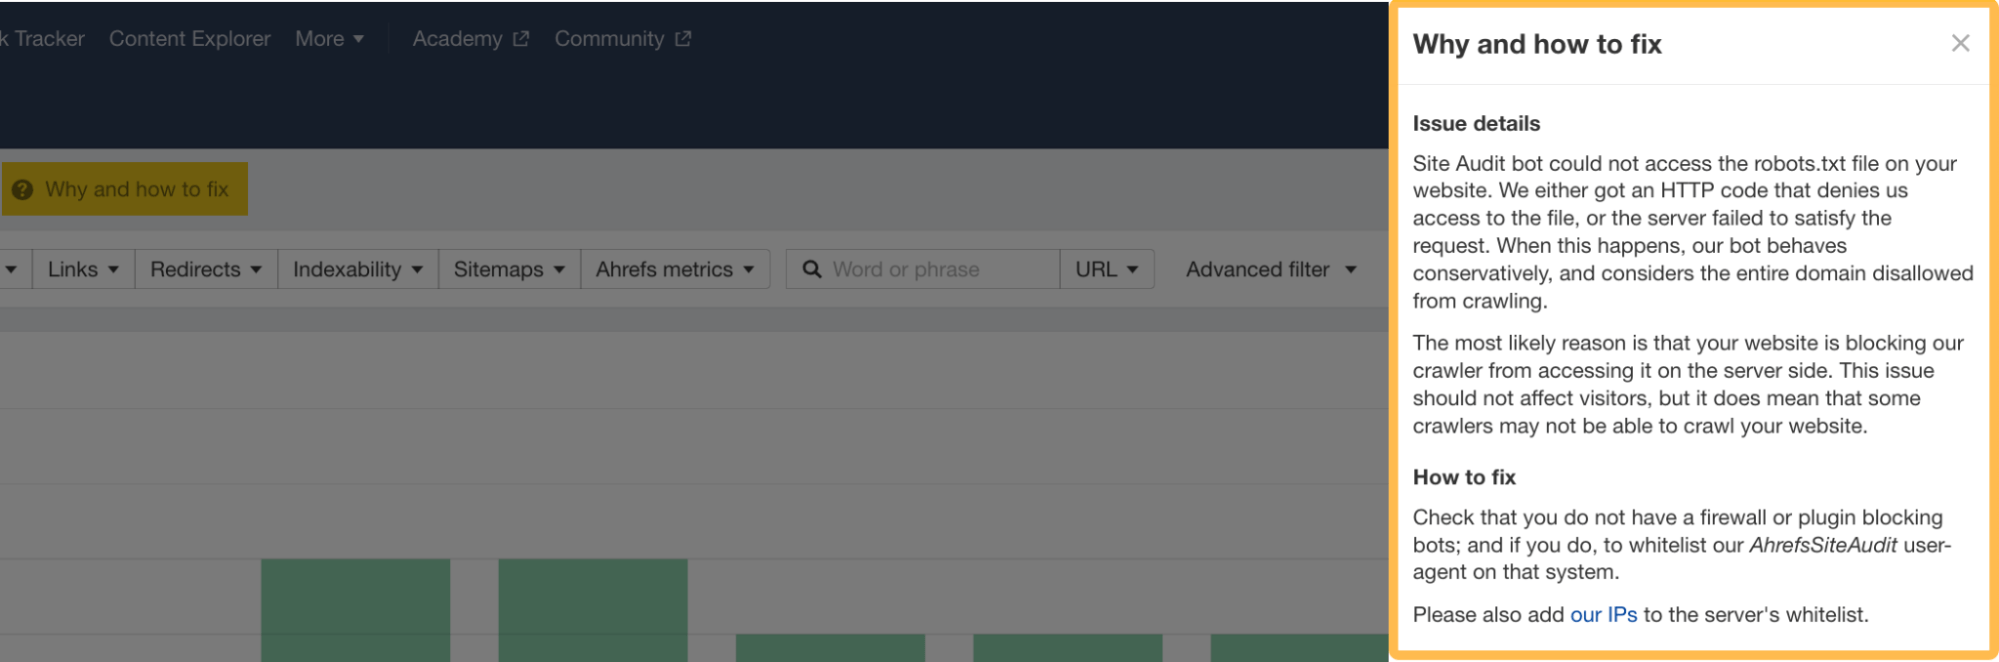1999x662 pixels.
Task: Select Content Explorer in the top navigation
Action: tap(189, 38)
